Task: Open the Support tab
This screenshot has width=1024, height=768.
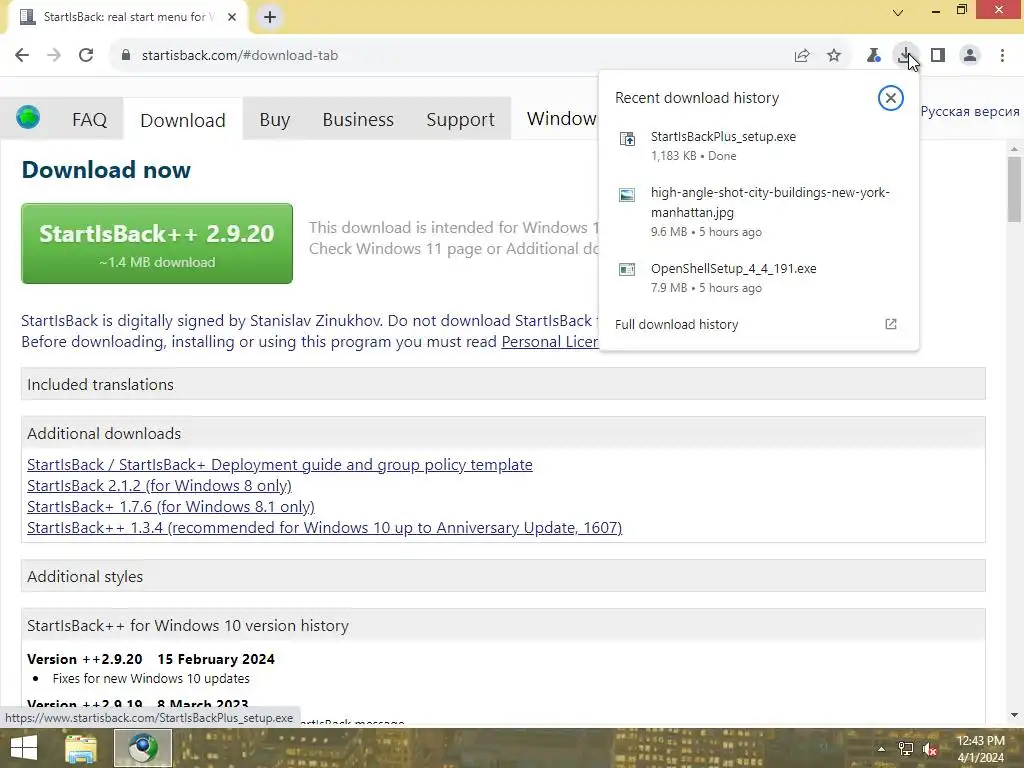Action: pos(460,120)
